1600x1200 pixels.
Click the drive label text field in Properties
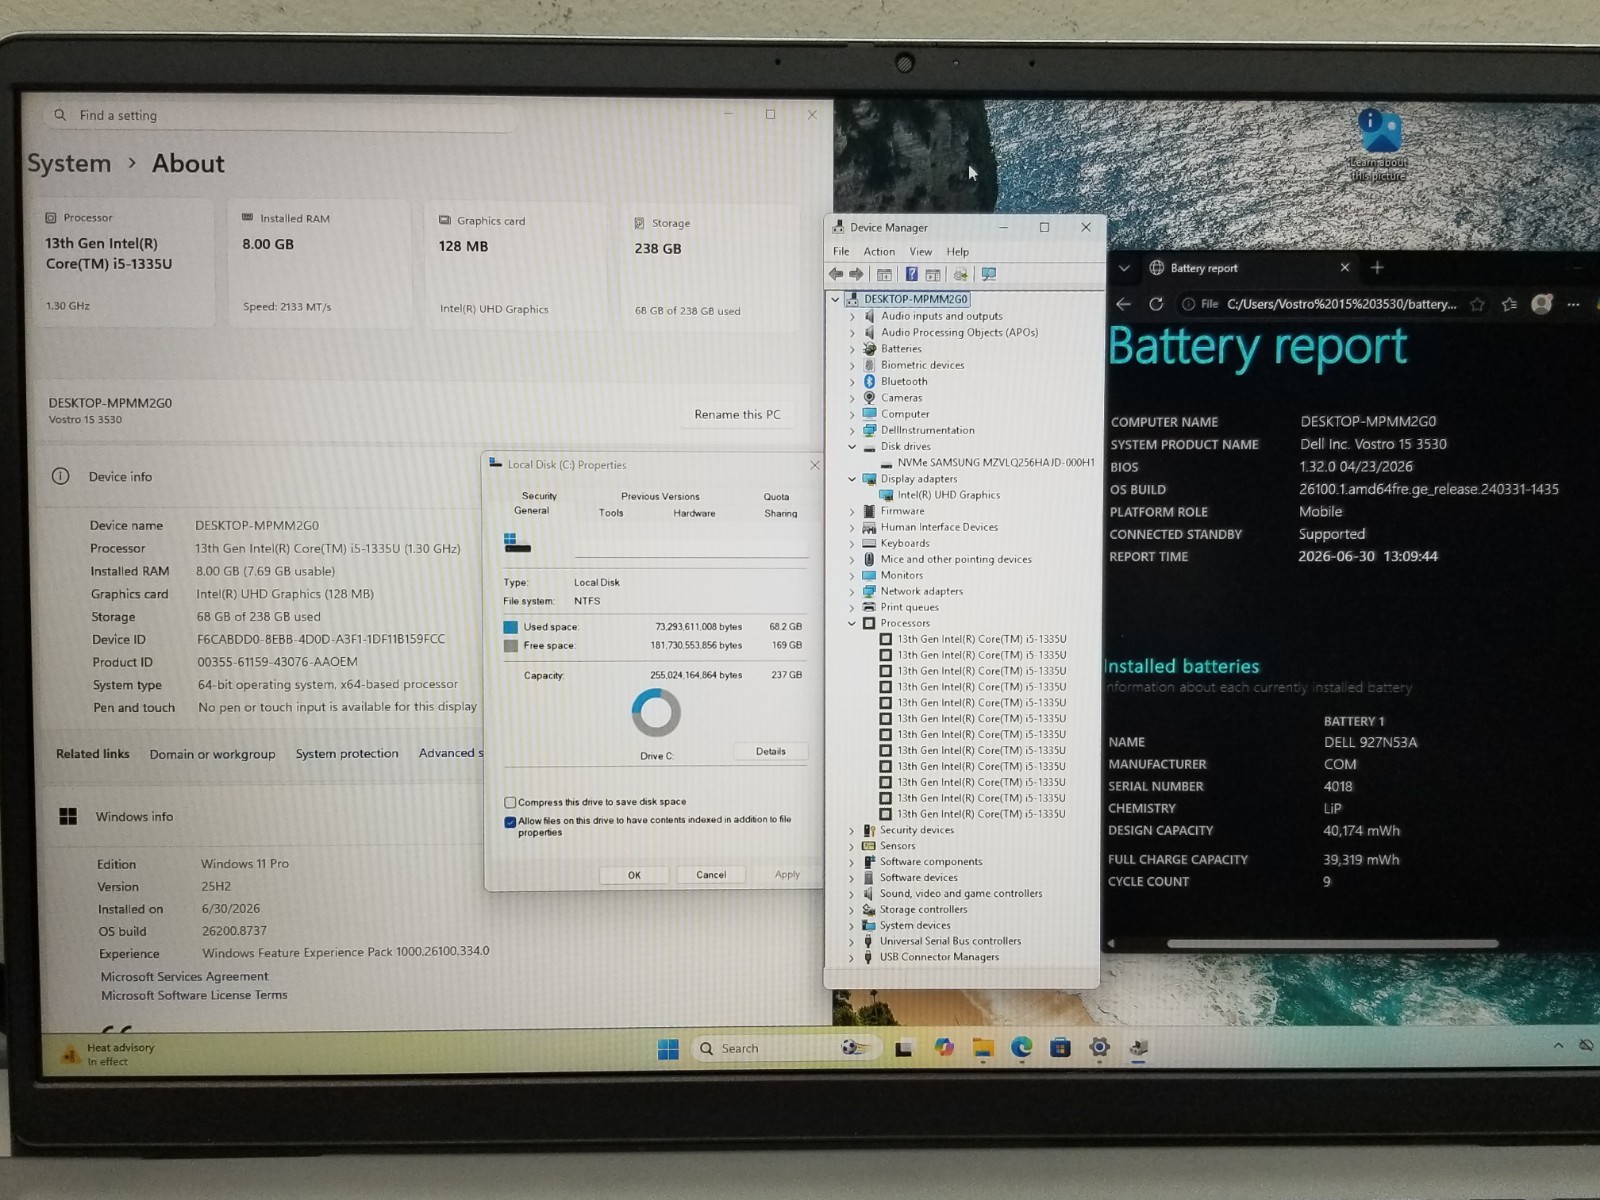coord(691,546)
